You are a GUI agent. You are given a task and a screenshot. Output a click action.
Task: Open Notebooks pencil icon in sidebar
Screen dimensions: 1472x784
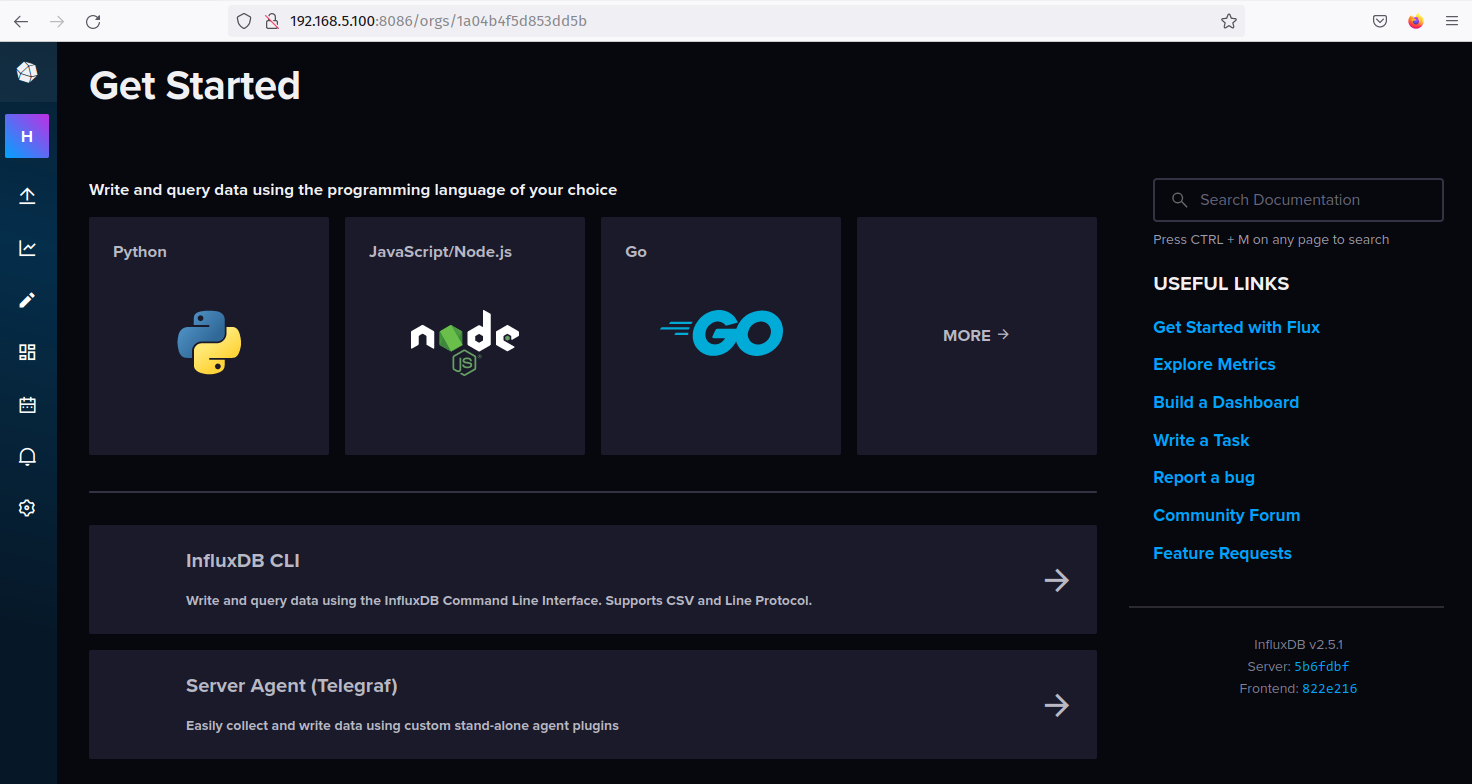click(27, 300)
